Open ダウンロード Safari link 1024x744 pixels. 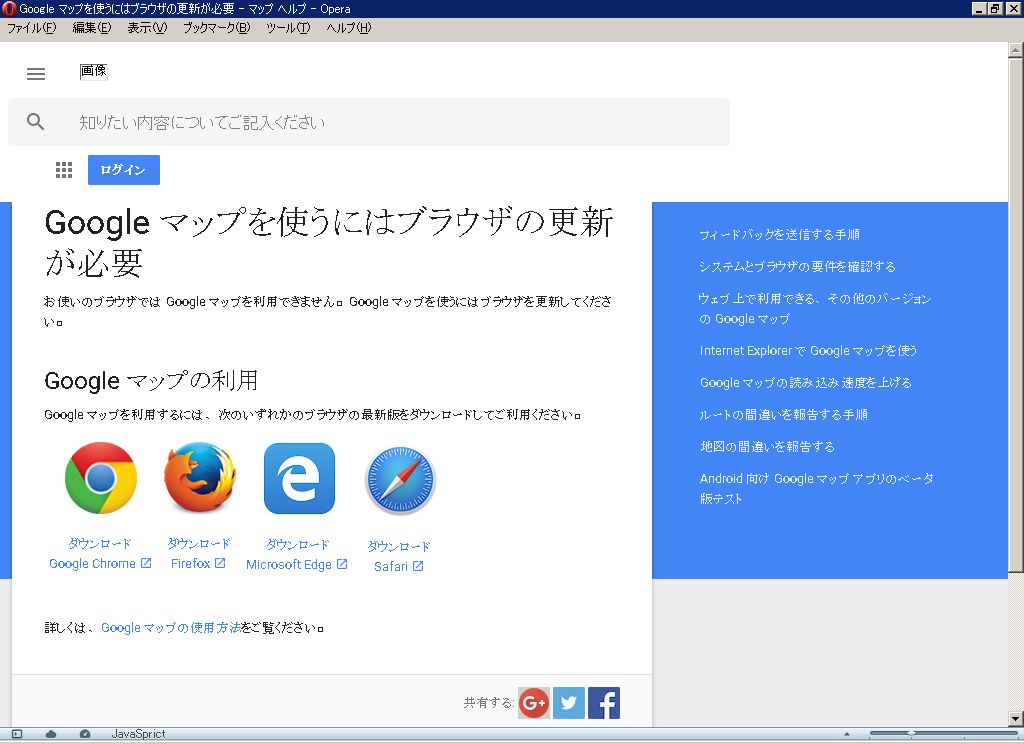(399, 557)
